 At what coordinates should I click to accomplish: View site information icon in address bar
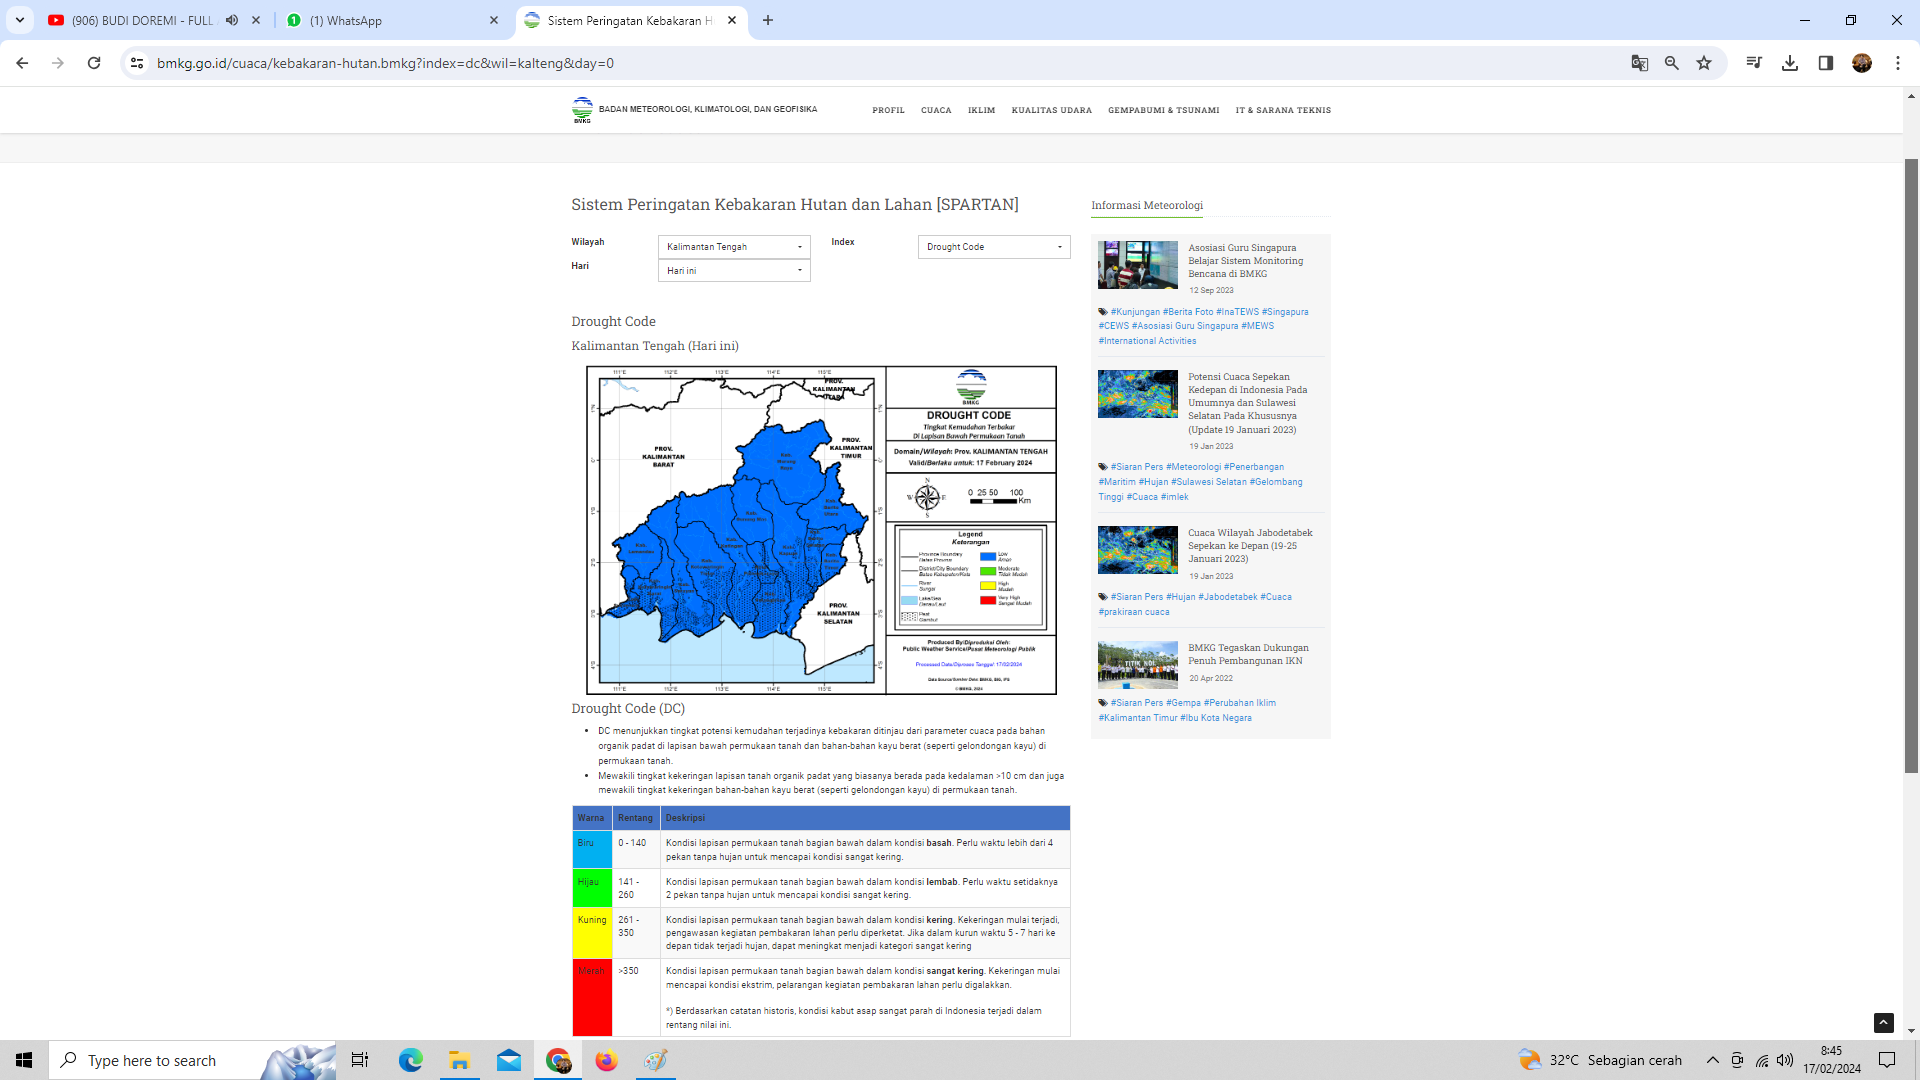(x=137, y=63)
